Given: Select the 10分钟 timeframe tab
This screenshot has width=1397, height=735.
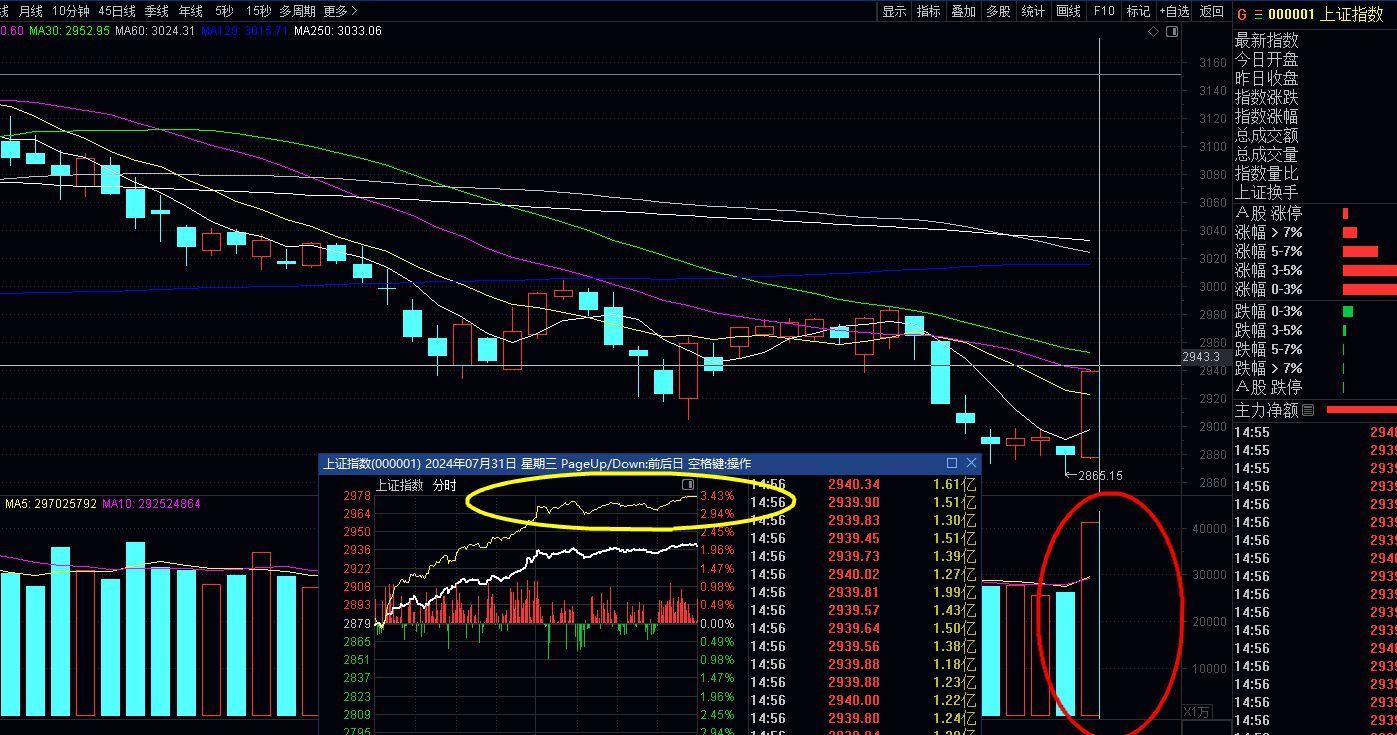Looking at the screenshot, I should [71, 11].
